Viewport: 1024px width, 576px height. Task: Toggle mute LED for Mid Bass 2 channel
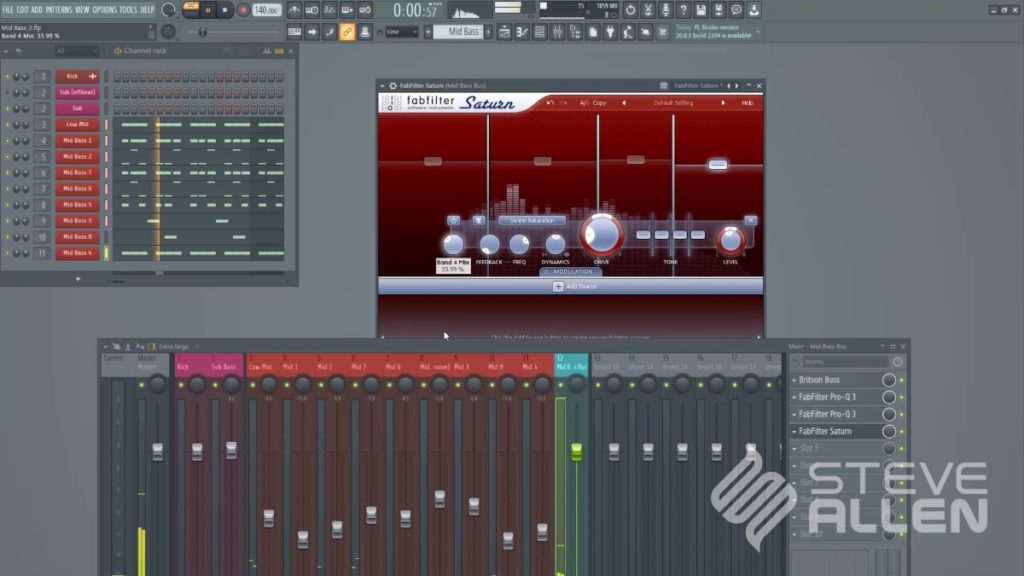[x=7, y=157]
